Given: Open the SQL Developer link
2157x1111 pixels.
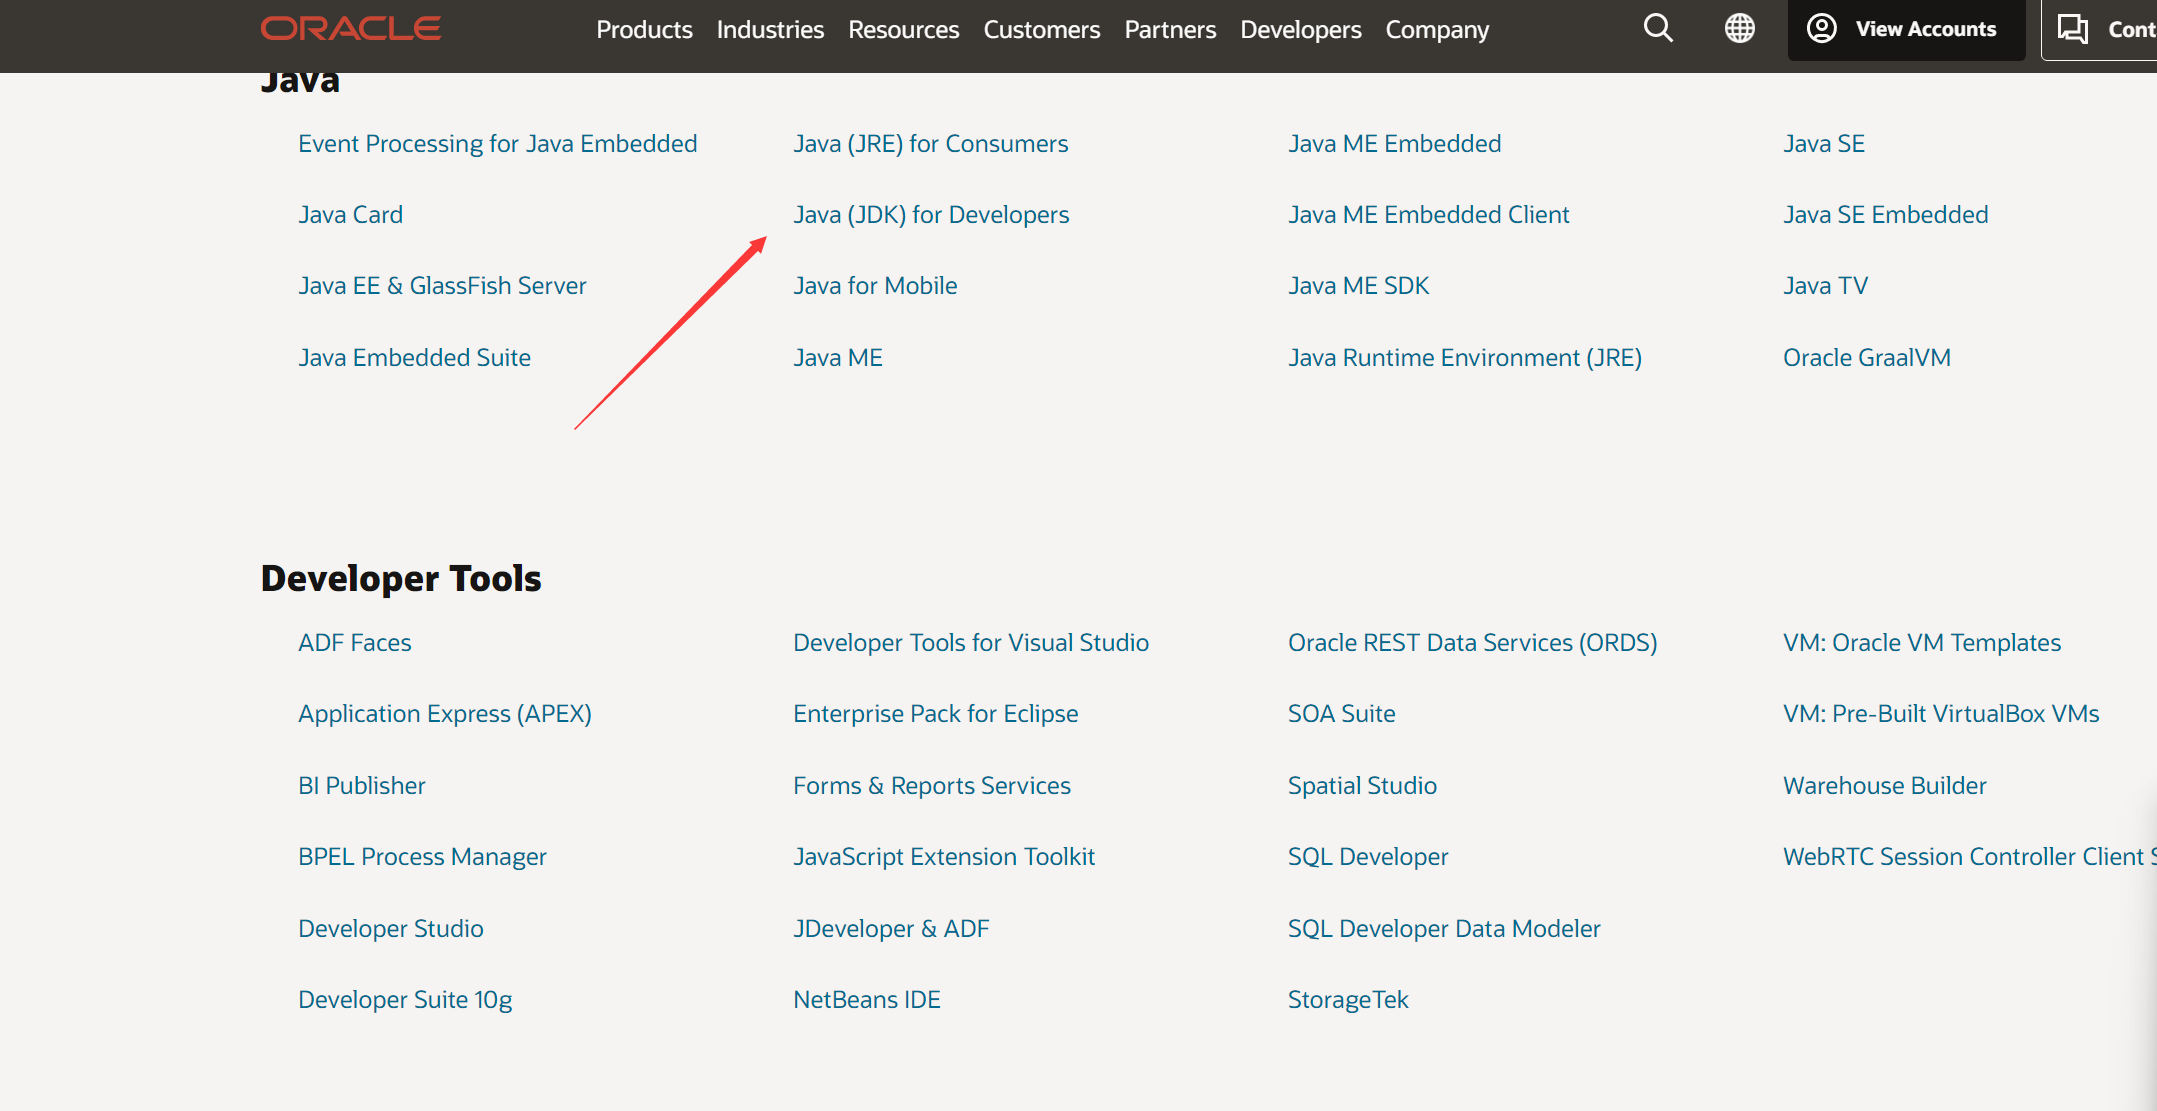Looking at the screenshot, I should tap(1368, 857).
